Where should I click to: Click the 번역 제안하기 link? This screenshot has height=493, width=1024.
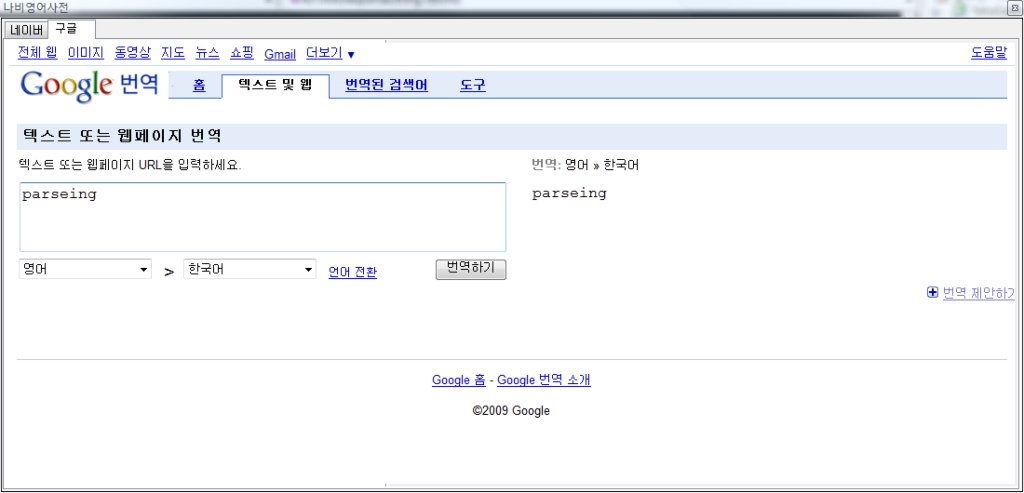(978, 293)
